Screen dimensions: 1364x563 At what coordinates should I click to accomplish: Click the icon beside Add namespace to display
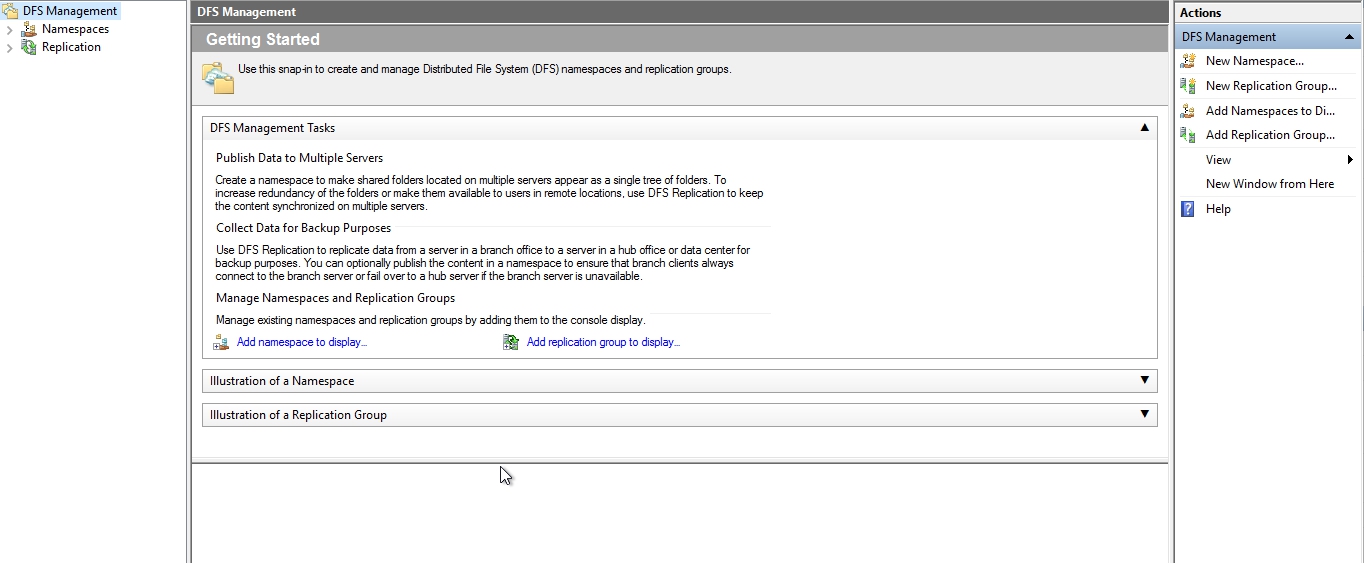[x=221, y=343]
